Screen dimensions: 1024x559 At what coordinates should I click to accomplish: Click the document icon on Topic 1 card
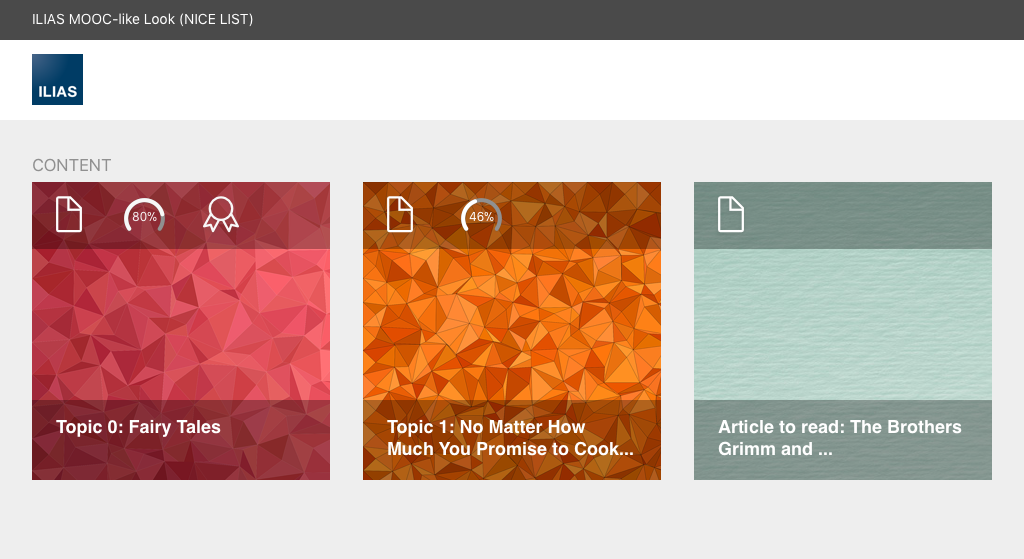[400, 215]
